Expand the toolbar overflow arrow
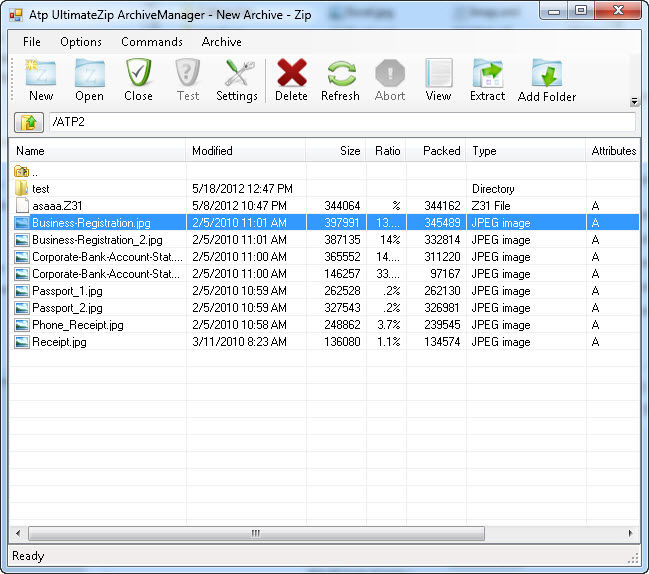Screen dimensions: 649x574 (634, 101)
